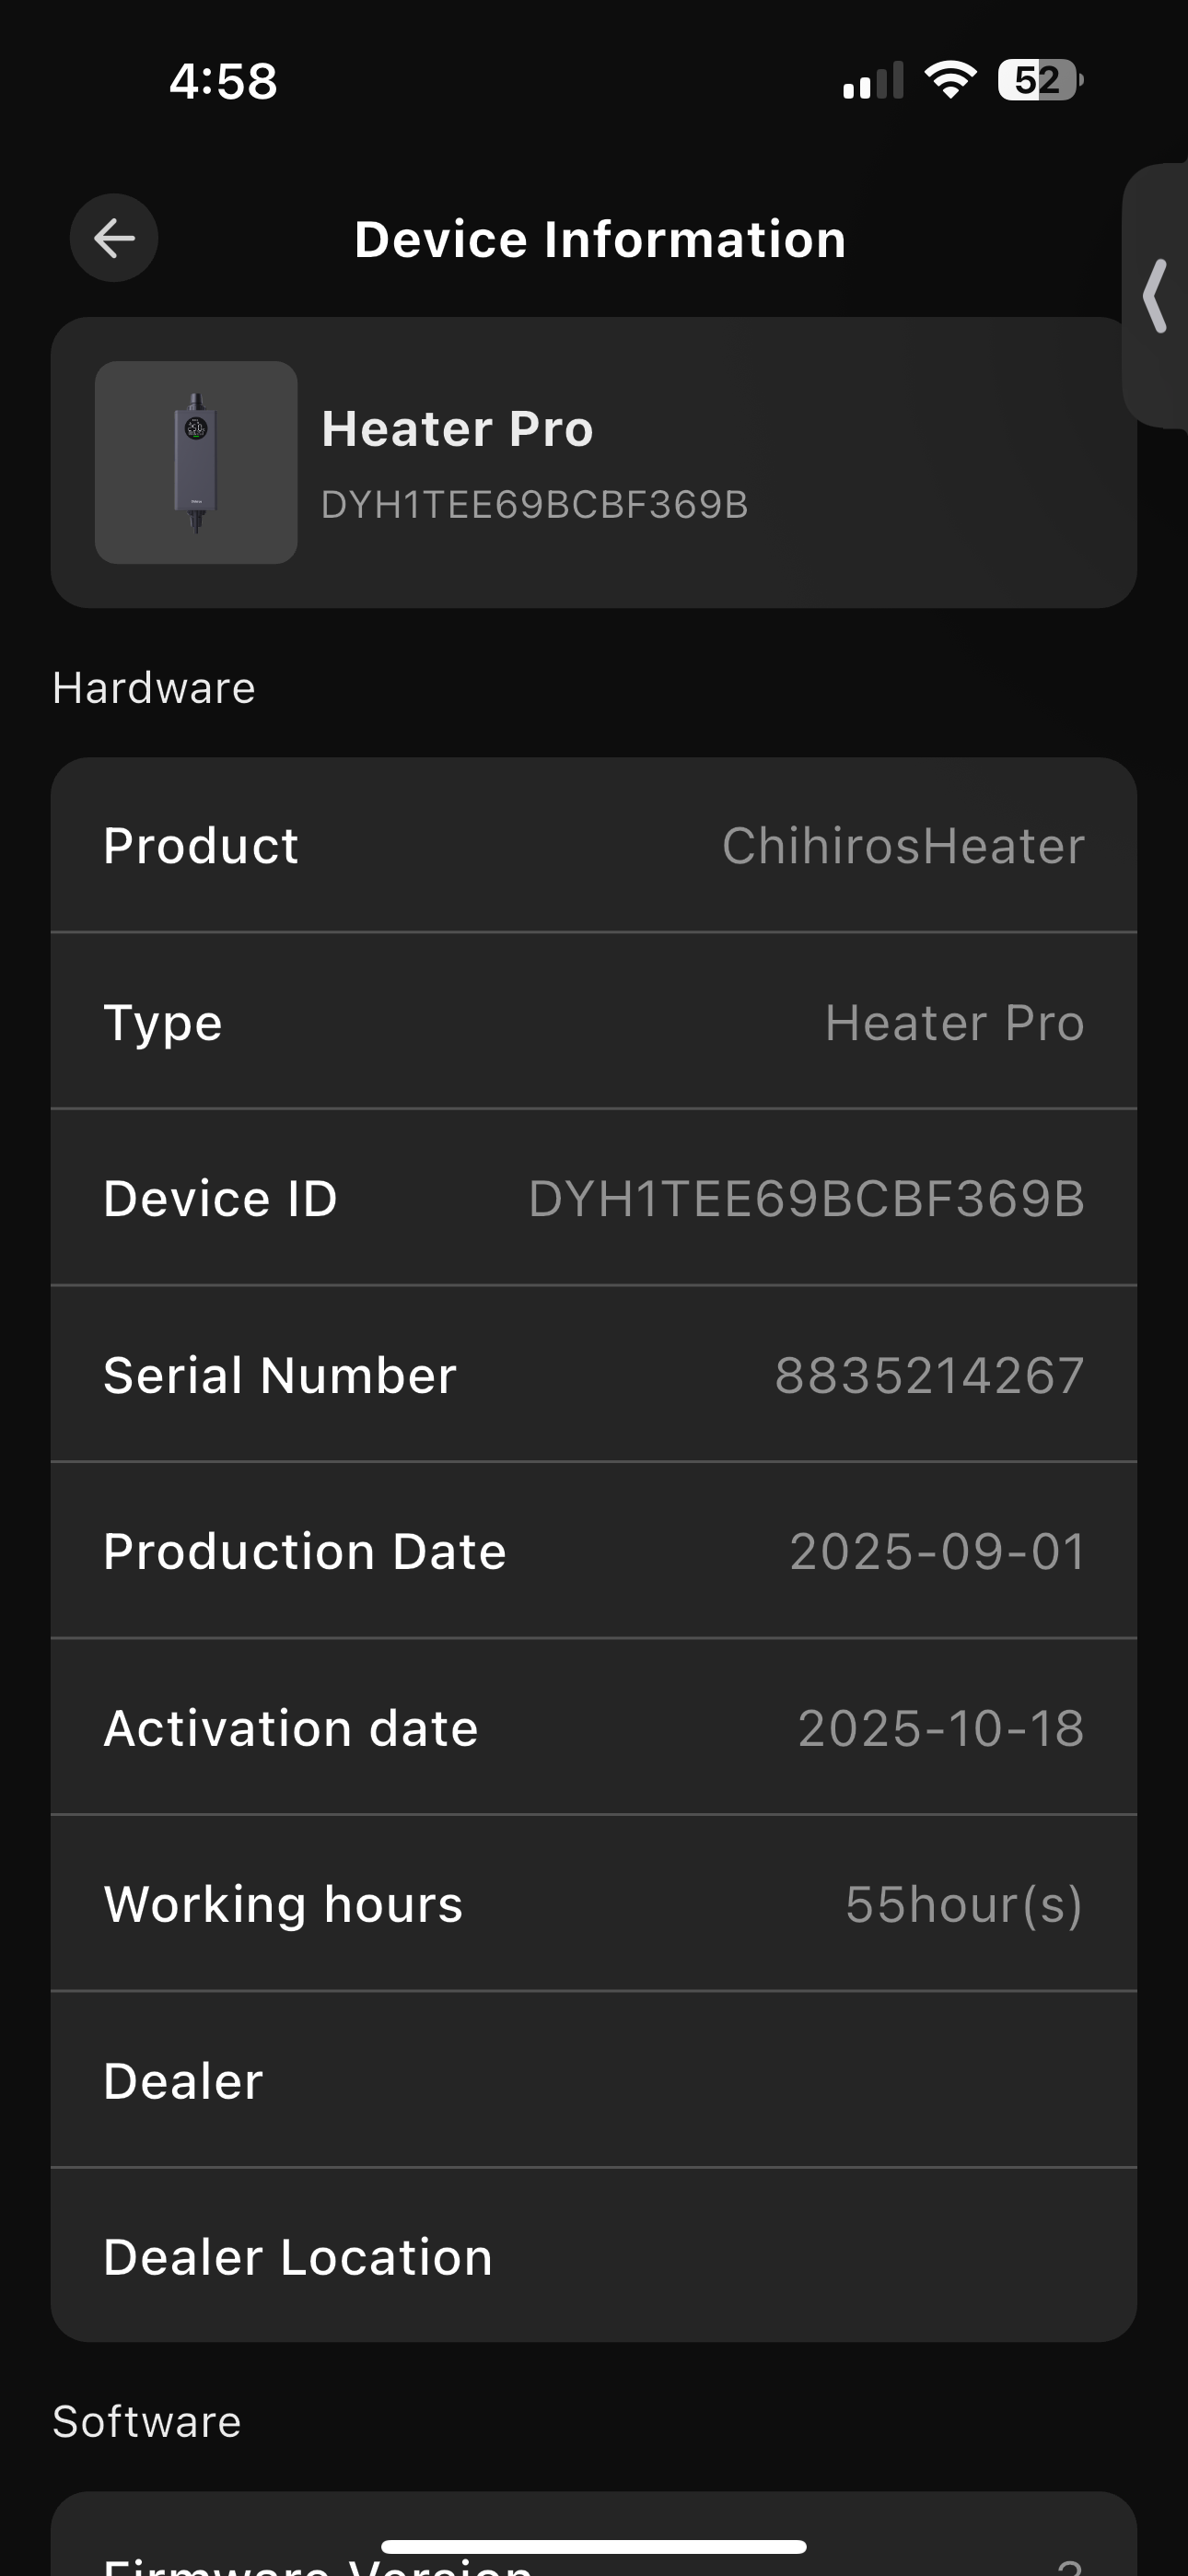This screenshot has height=2576, width=1188.
Task: Tap the Working hours row
Action: (x=594, y=1904)
